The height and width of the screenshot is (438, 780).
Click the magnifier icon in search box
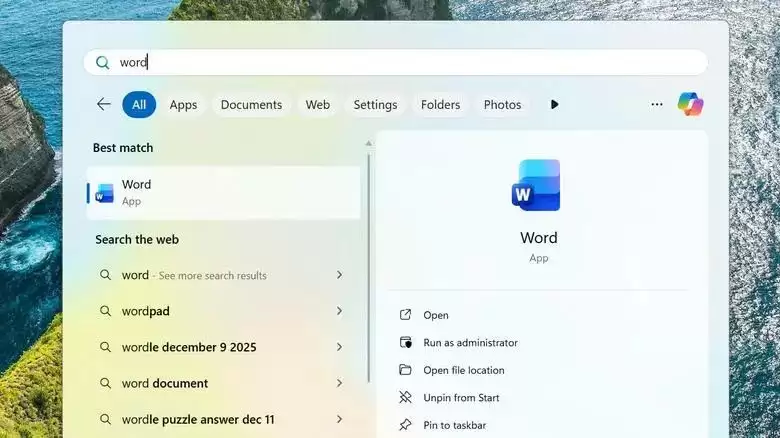[x=102, y=62]
